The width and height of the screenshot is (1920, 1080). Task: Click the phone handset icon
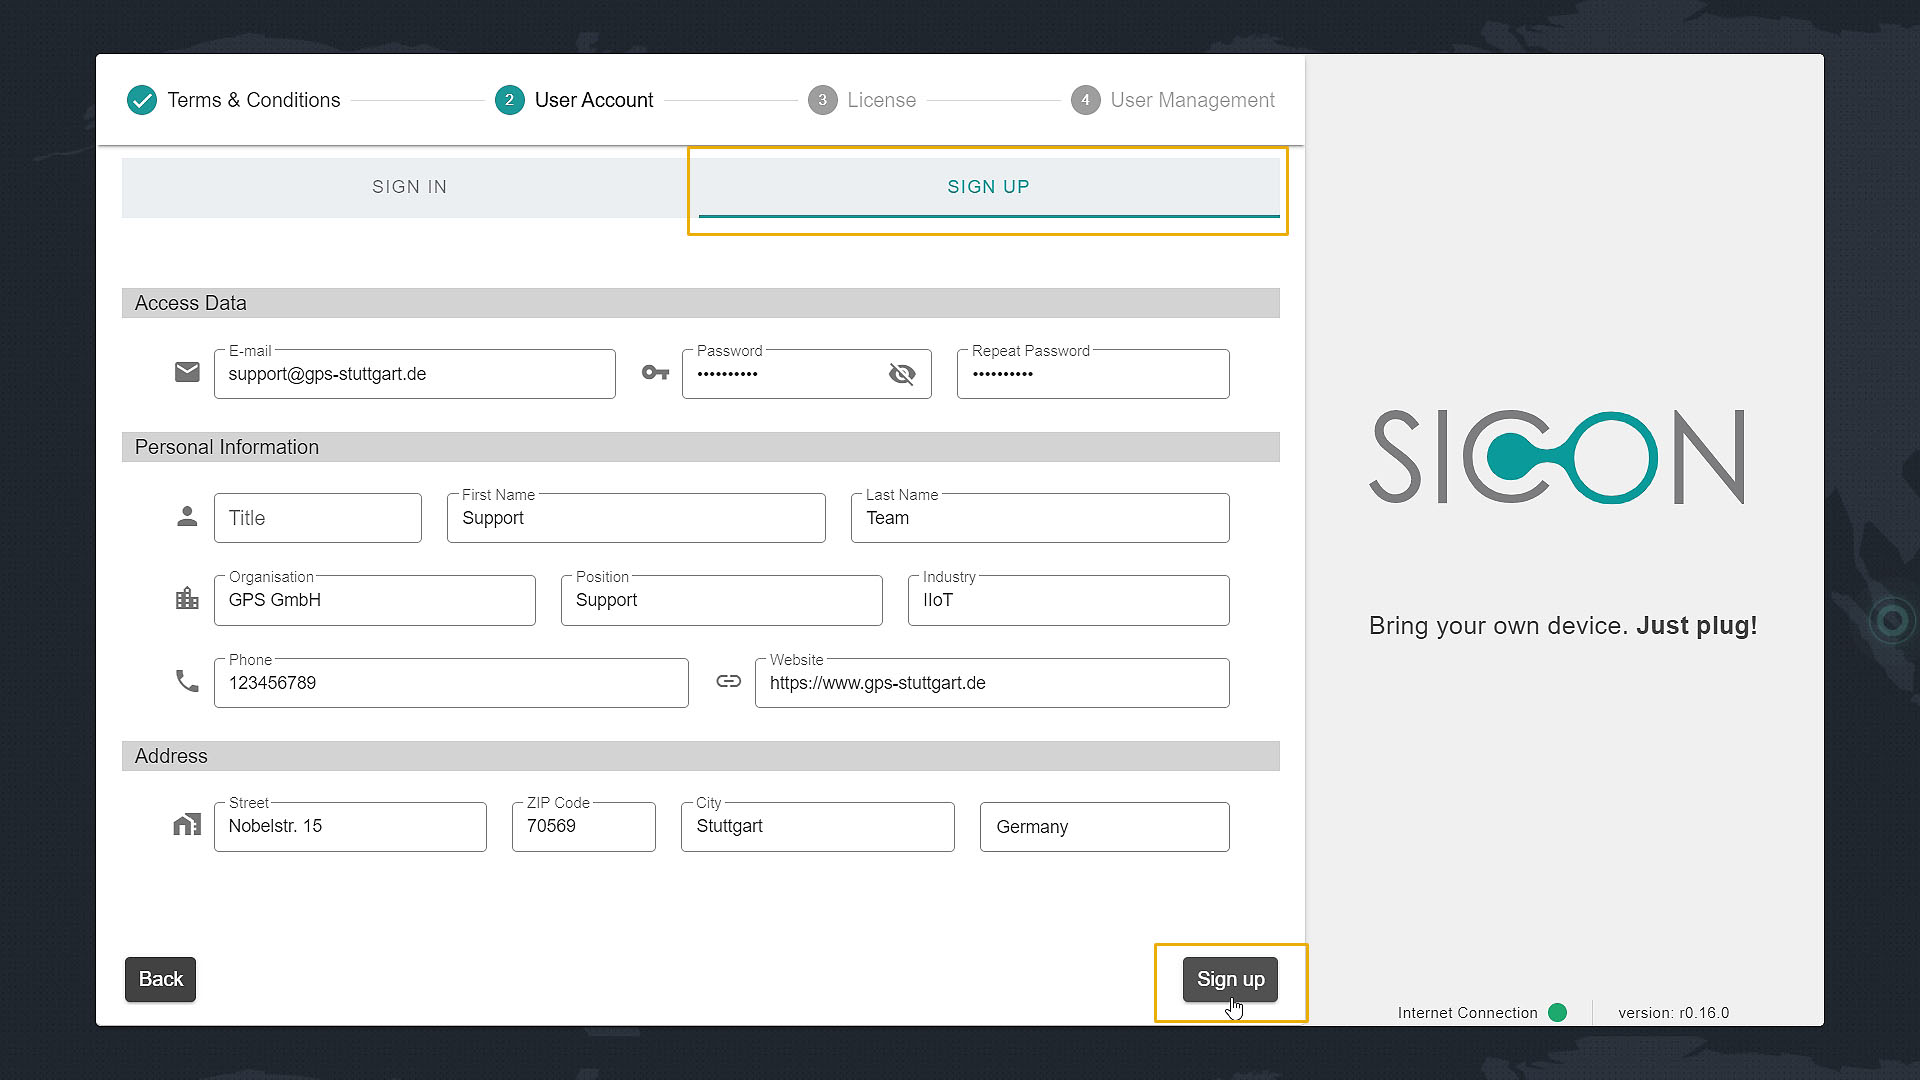click(187, 682)
